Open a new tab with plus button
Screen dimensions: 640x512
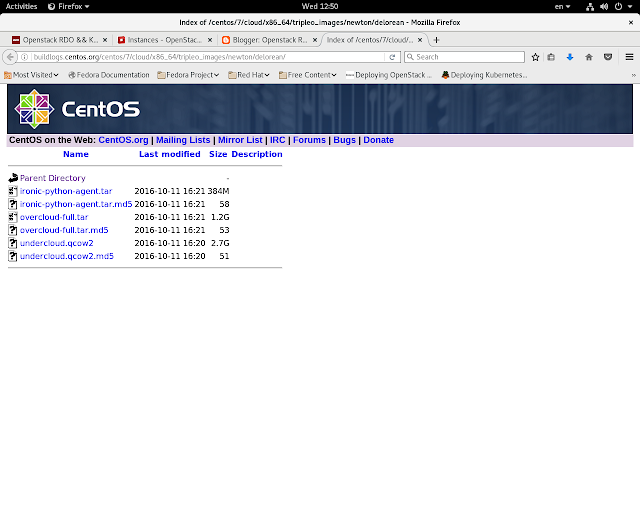coord(436,40)
